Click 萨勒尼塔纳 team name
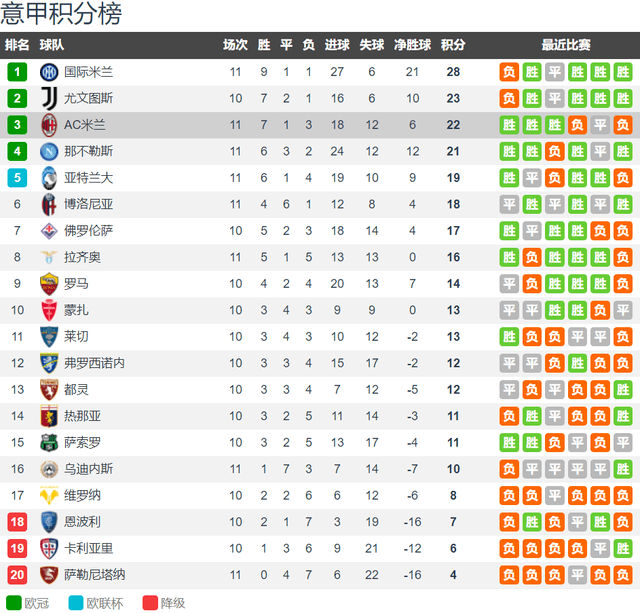The width and height of the screenshot is (640, 613). click(95, 575)
